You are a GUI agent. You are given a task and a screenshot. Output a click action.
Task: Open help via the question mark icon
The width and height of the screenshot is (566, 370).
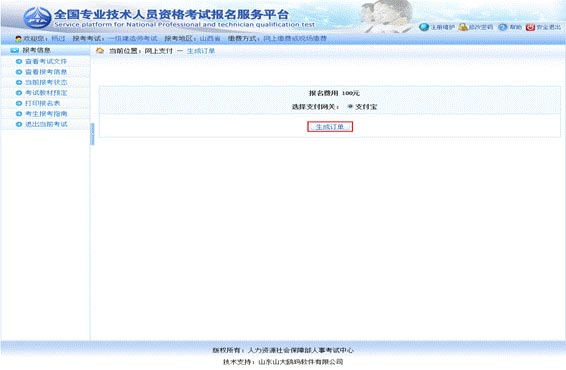502,27
